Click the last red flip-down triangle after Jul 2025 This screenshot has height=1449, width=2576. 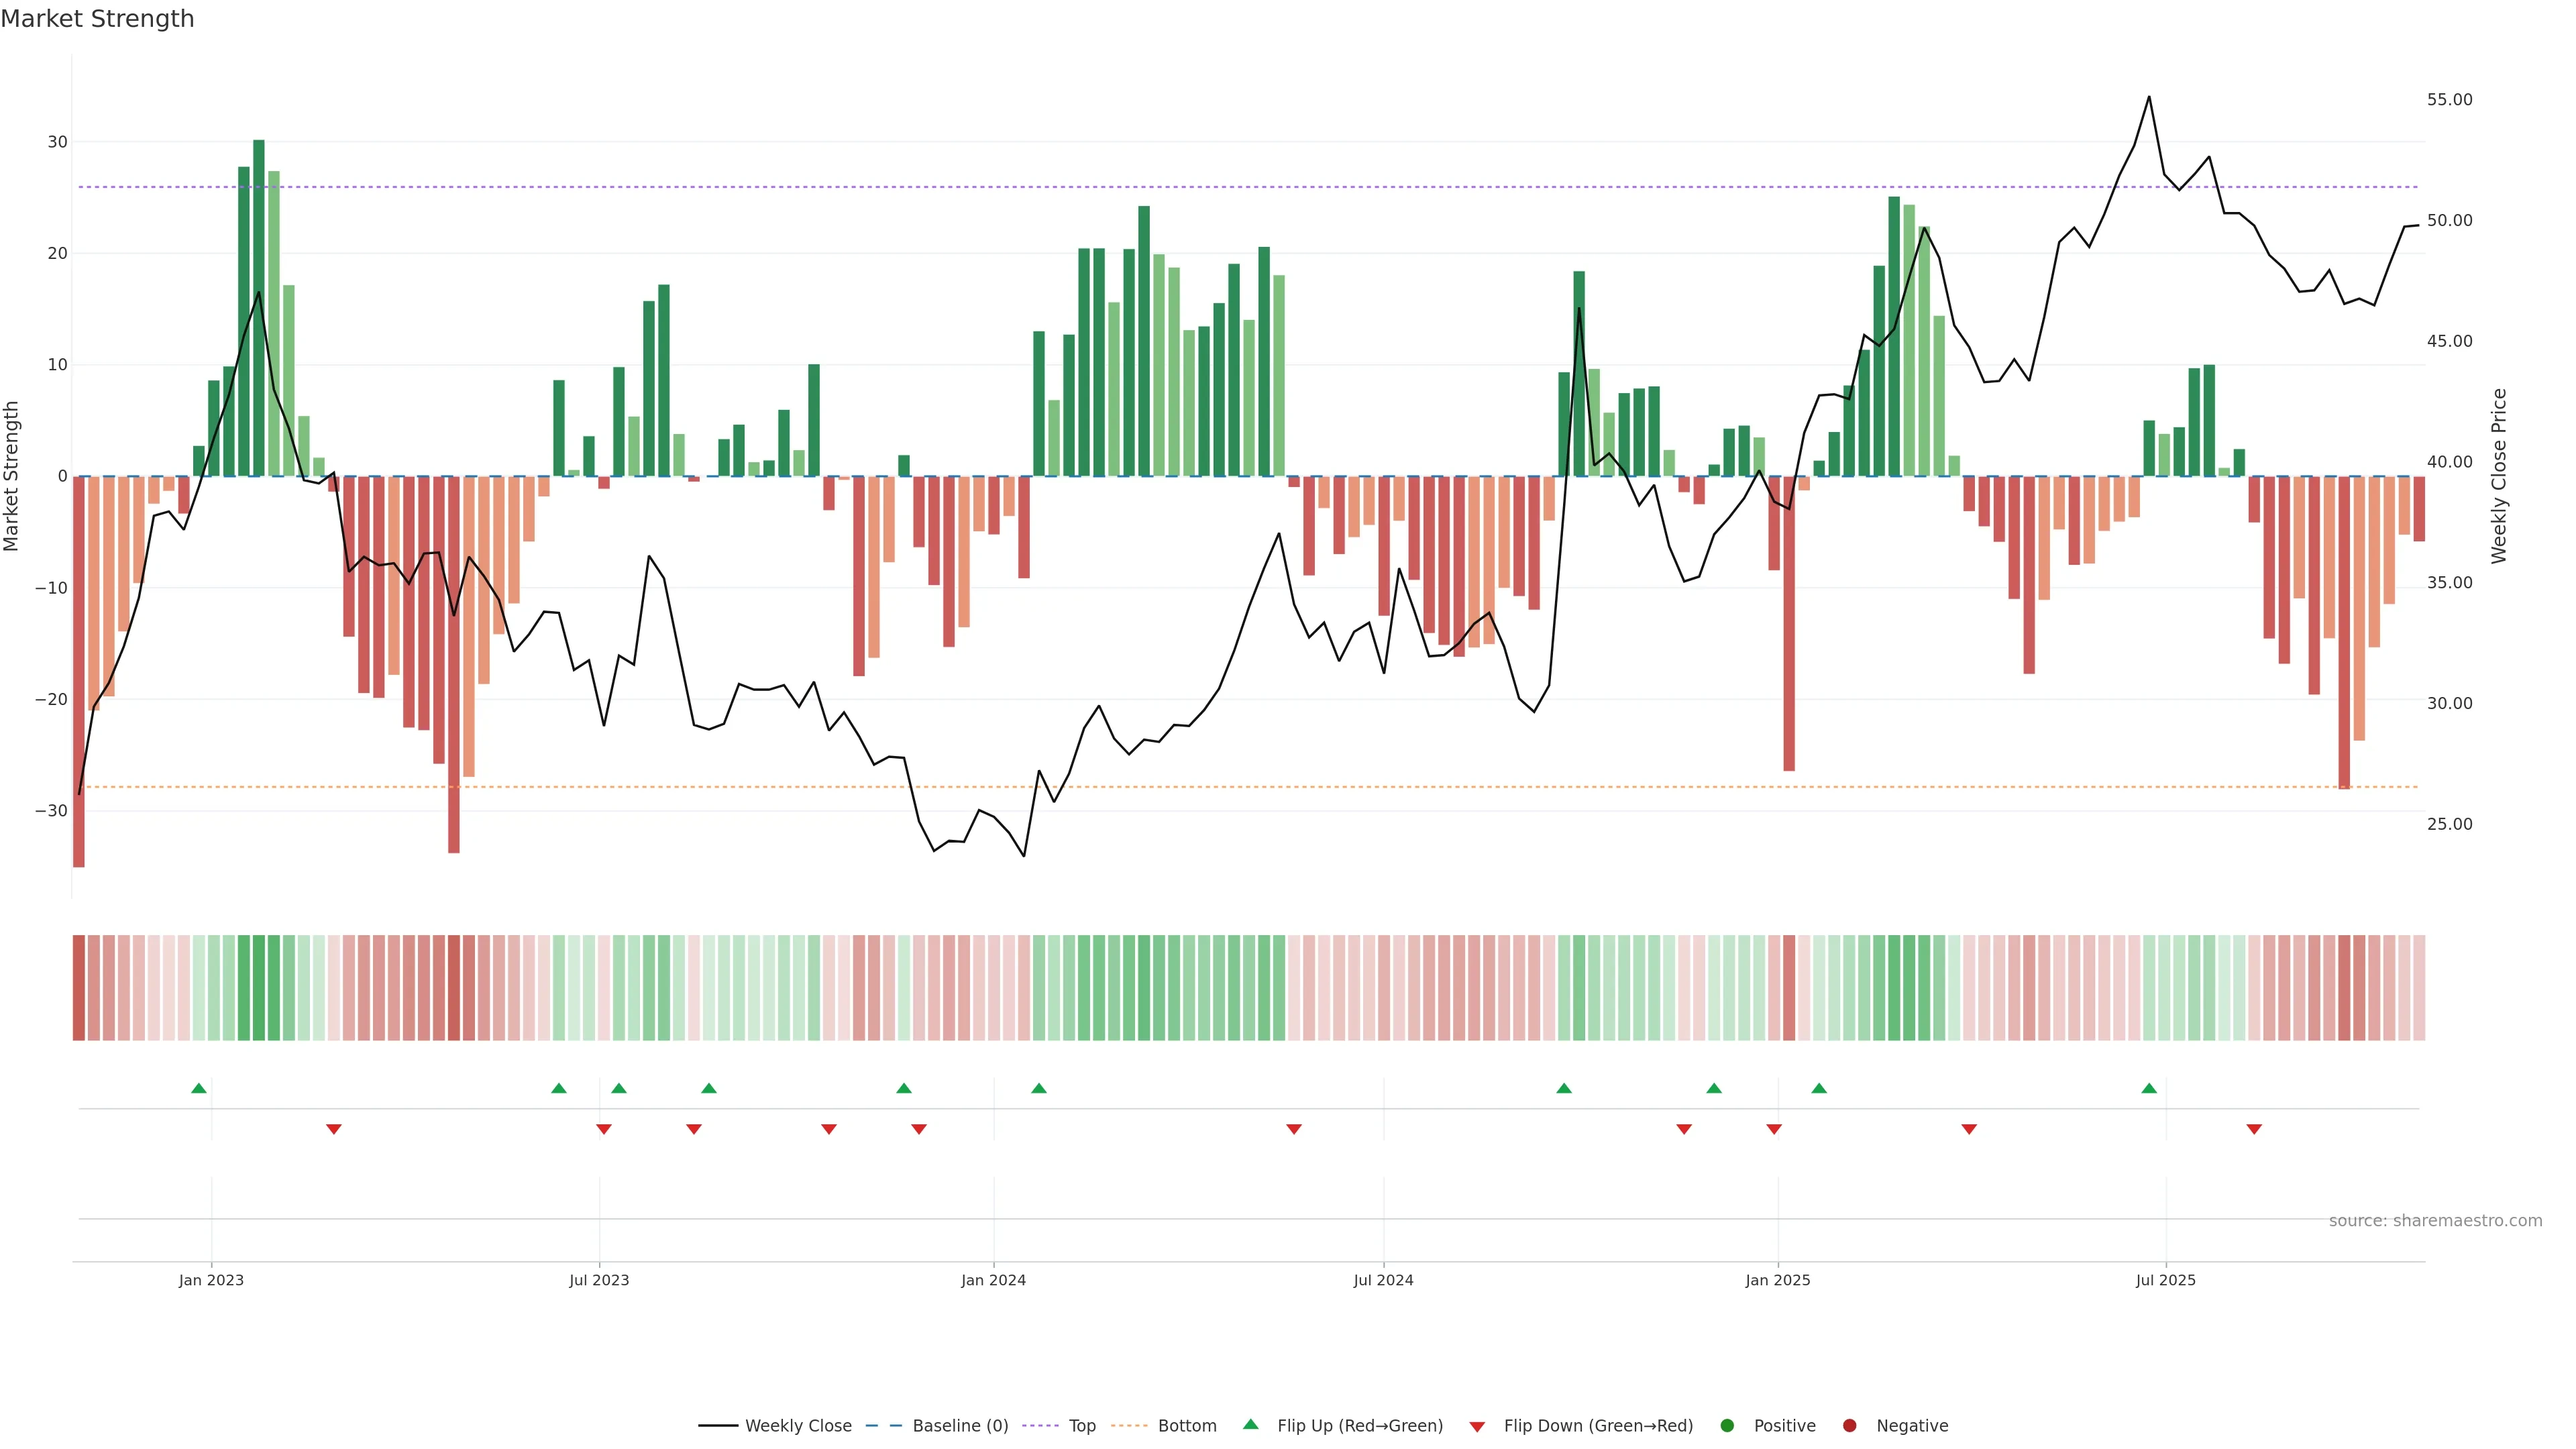coord(2254,1129)
